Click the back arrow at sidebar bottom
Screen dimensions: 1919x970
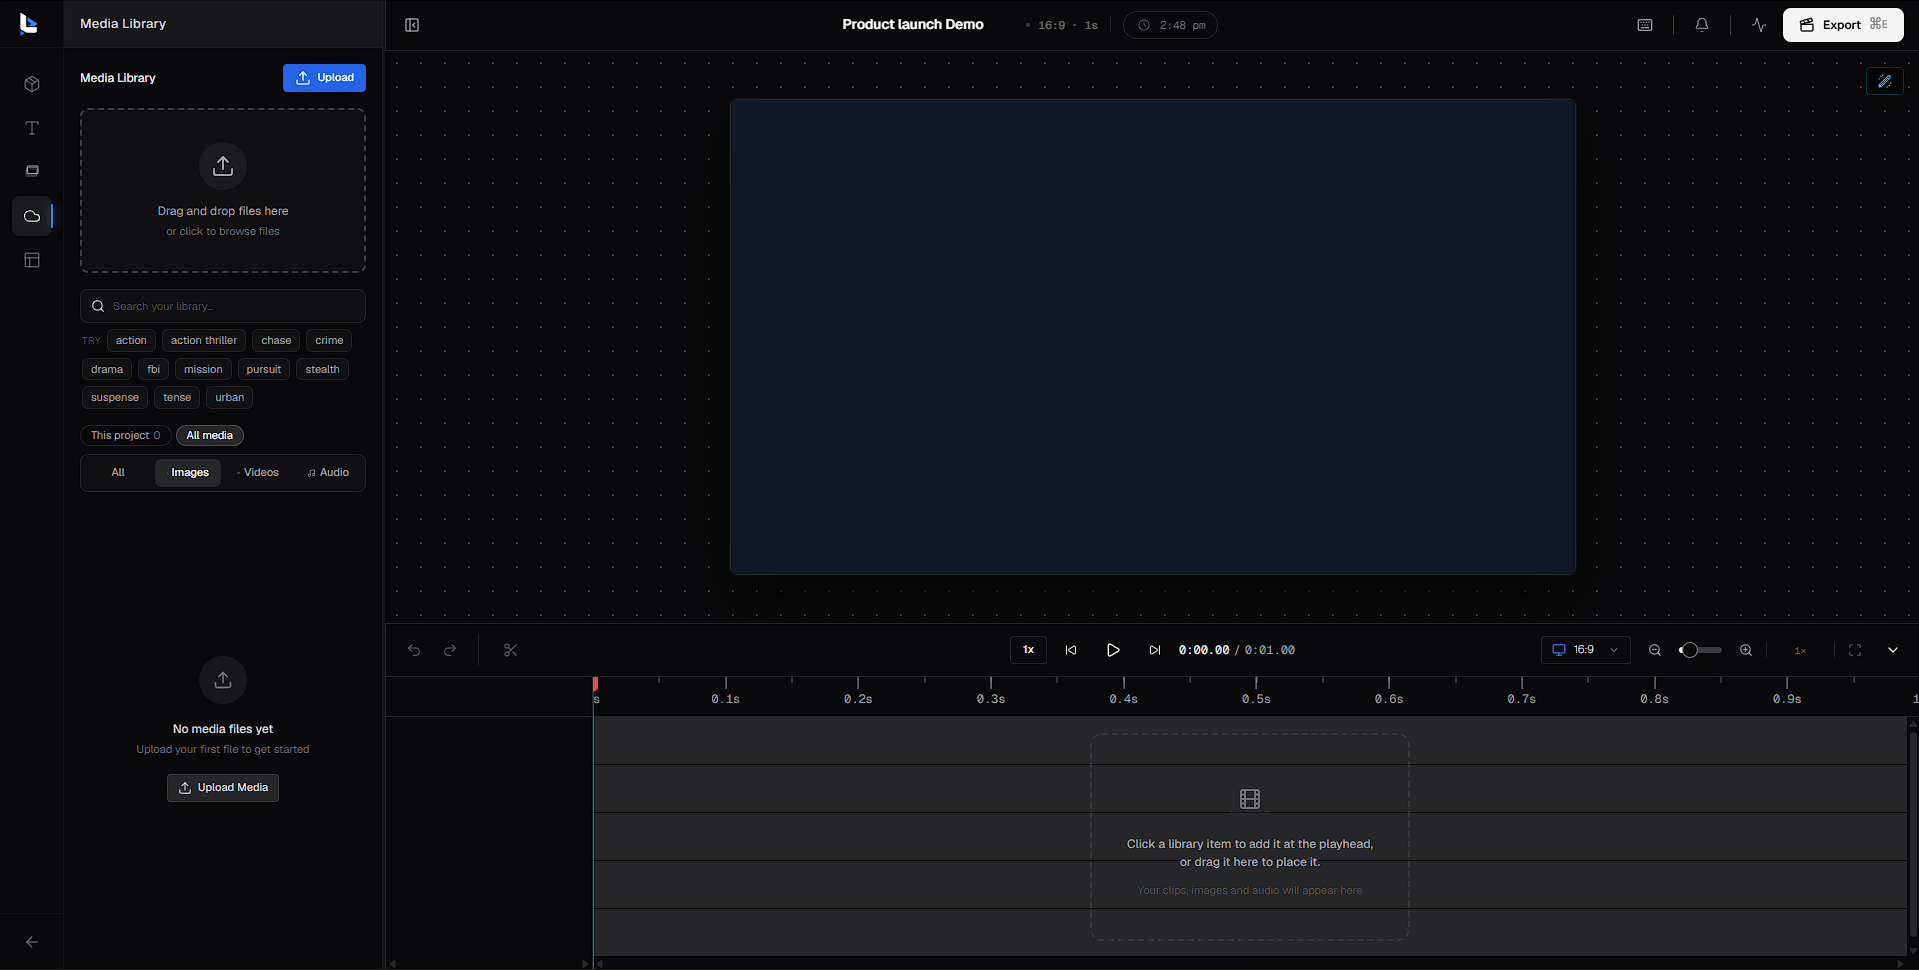[32, 942]
